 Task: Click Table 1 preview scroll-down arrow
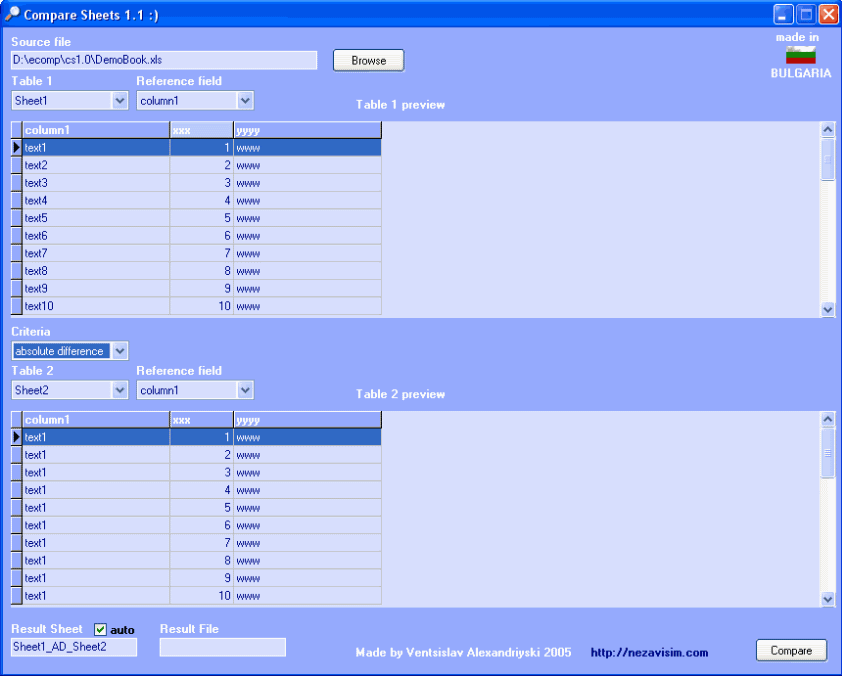[x=828, y=309]
